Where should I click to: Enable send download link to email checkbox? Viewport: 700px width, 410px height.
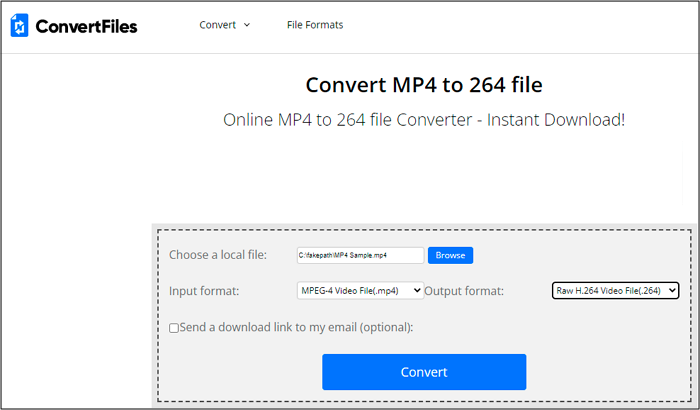point(174,328)
